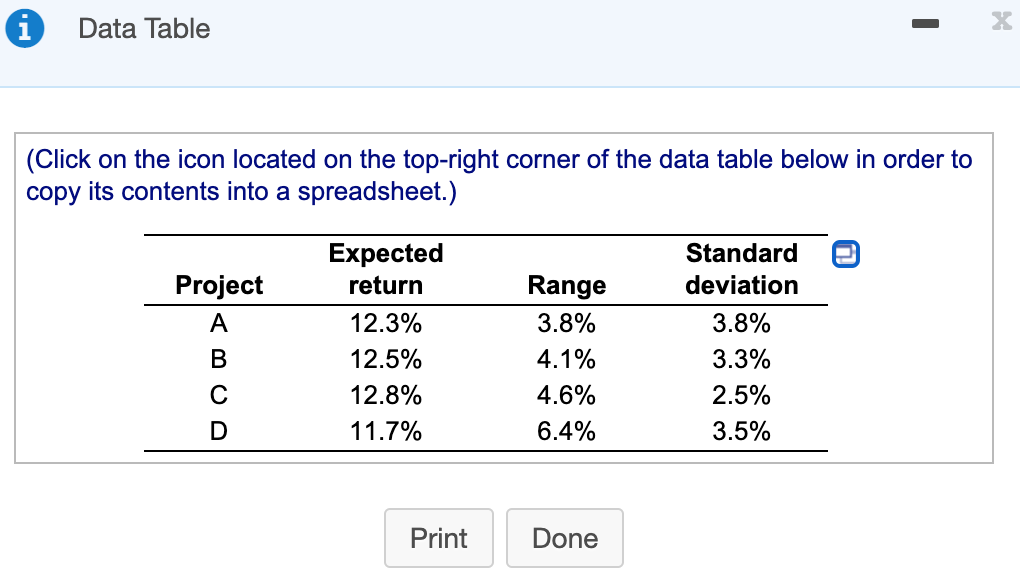
Task: Click Project A's row label
Action: click(218, 323)
